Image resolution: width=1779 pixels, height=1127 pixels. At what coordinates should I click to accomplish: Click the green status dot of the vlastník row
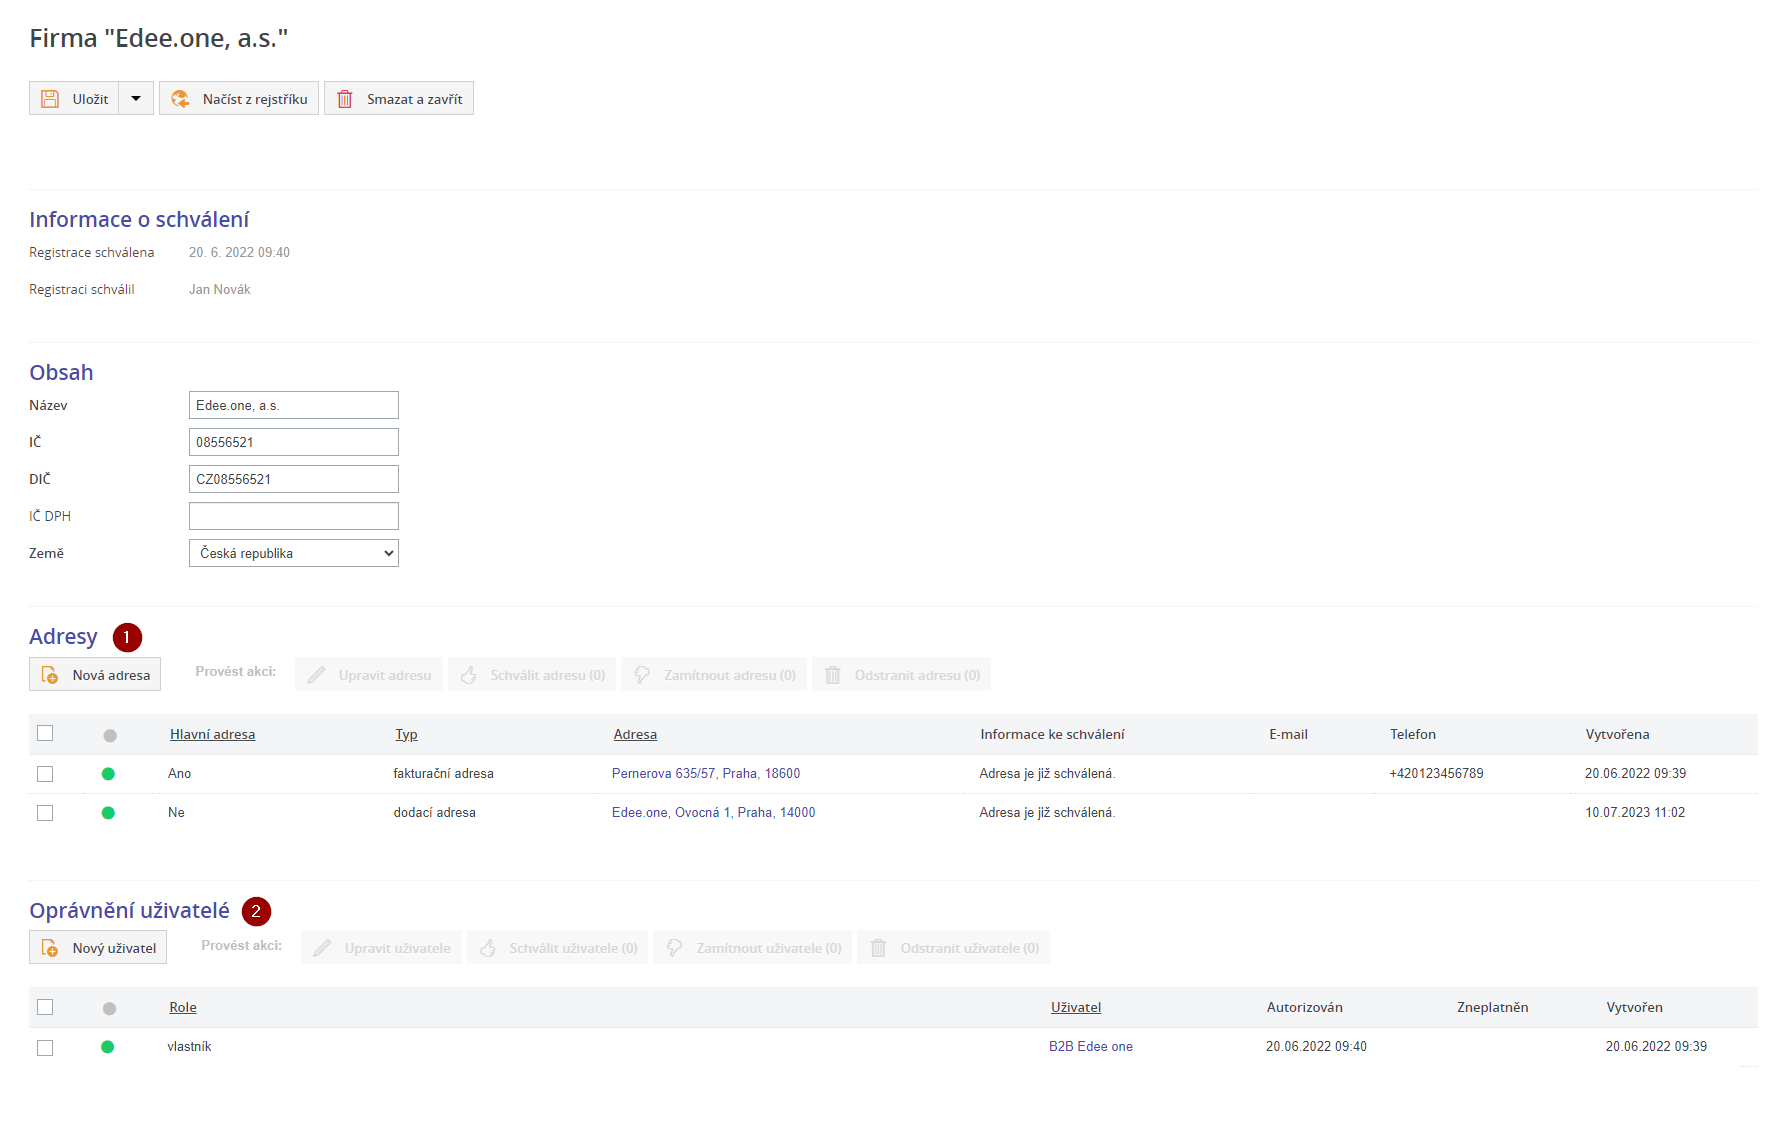108,1047
